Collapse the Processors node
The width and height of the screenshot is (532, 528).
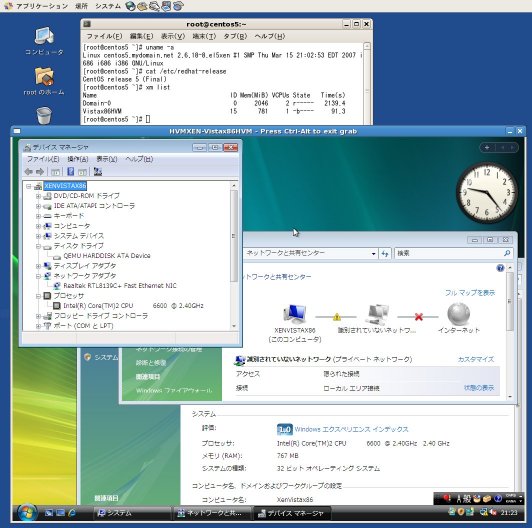38,296
